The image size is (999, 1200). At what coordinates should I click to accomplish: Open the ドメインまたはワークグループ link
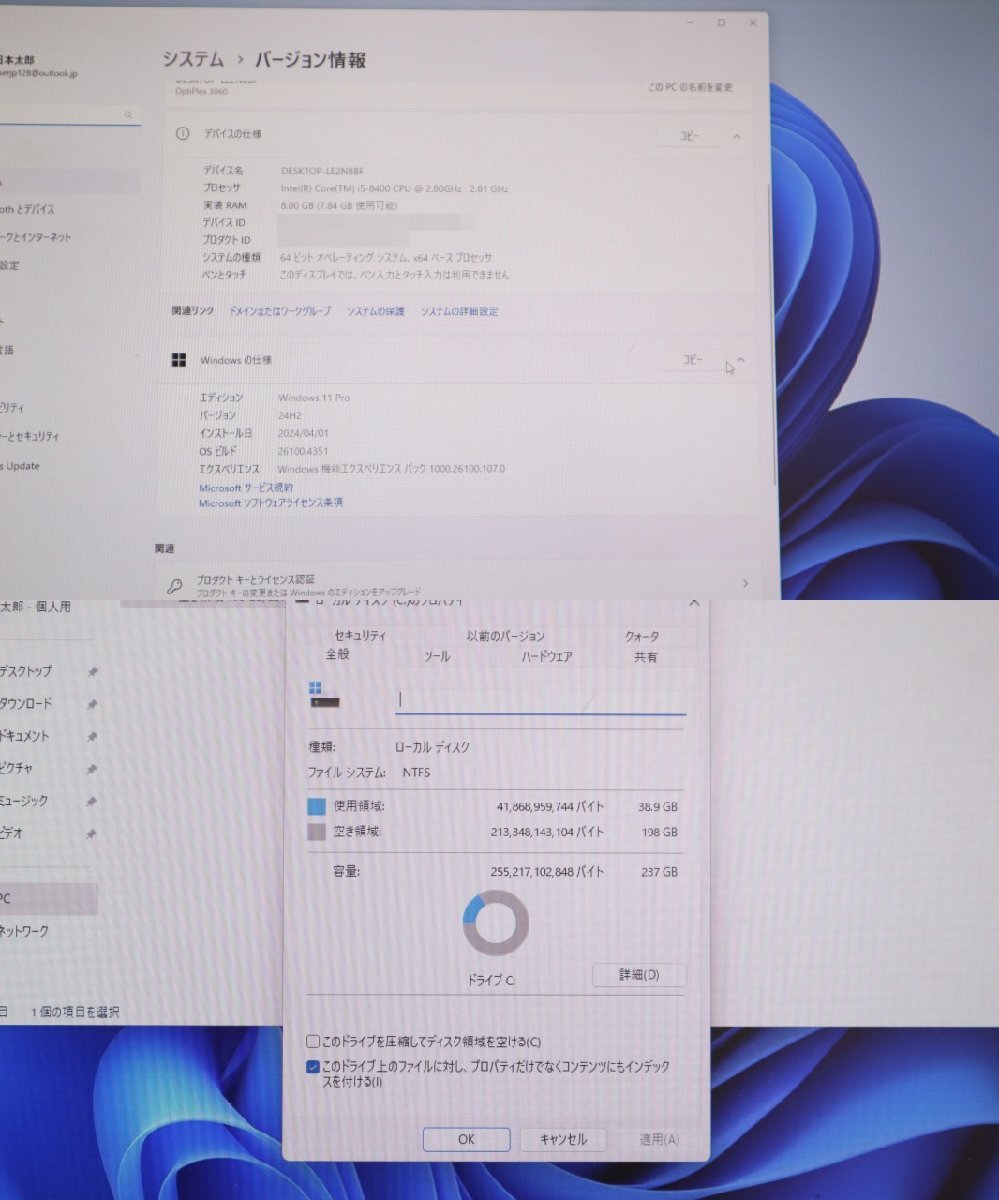[280, 312]
